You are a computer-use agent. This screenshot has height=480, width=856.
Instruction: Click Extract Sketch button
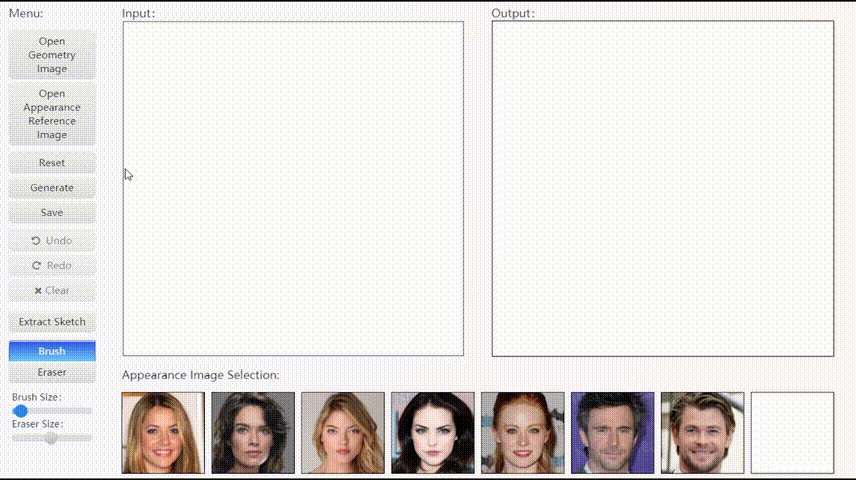[x=52, y=322]
